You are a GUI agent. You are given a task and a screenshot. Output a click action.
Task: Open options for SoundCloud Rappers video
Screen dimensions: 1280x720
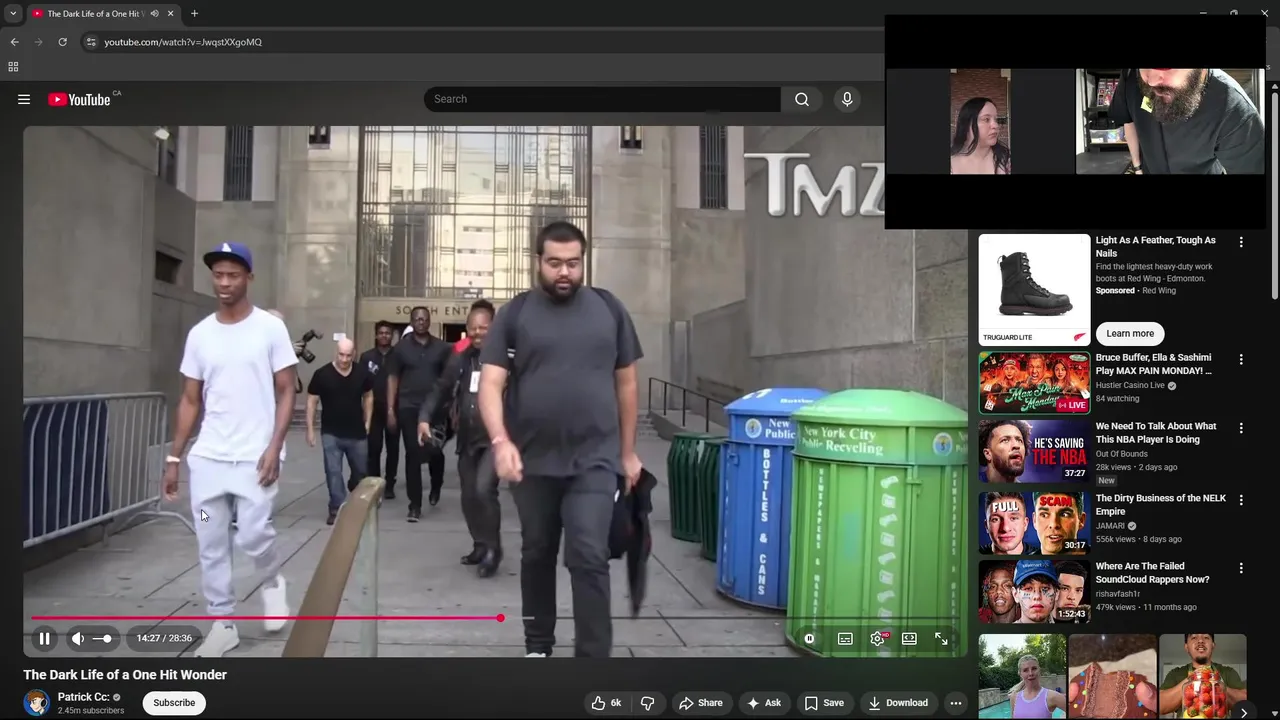[1241, 568]
